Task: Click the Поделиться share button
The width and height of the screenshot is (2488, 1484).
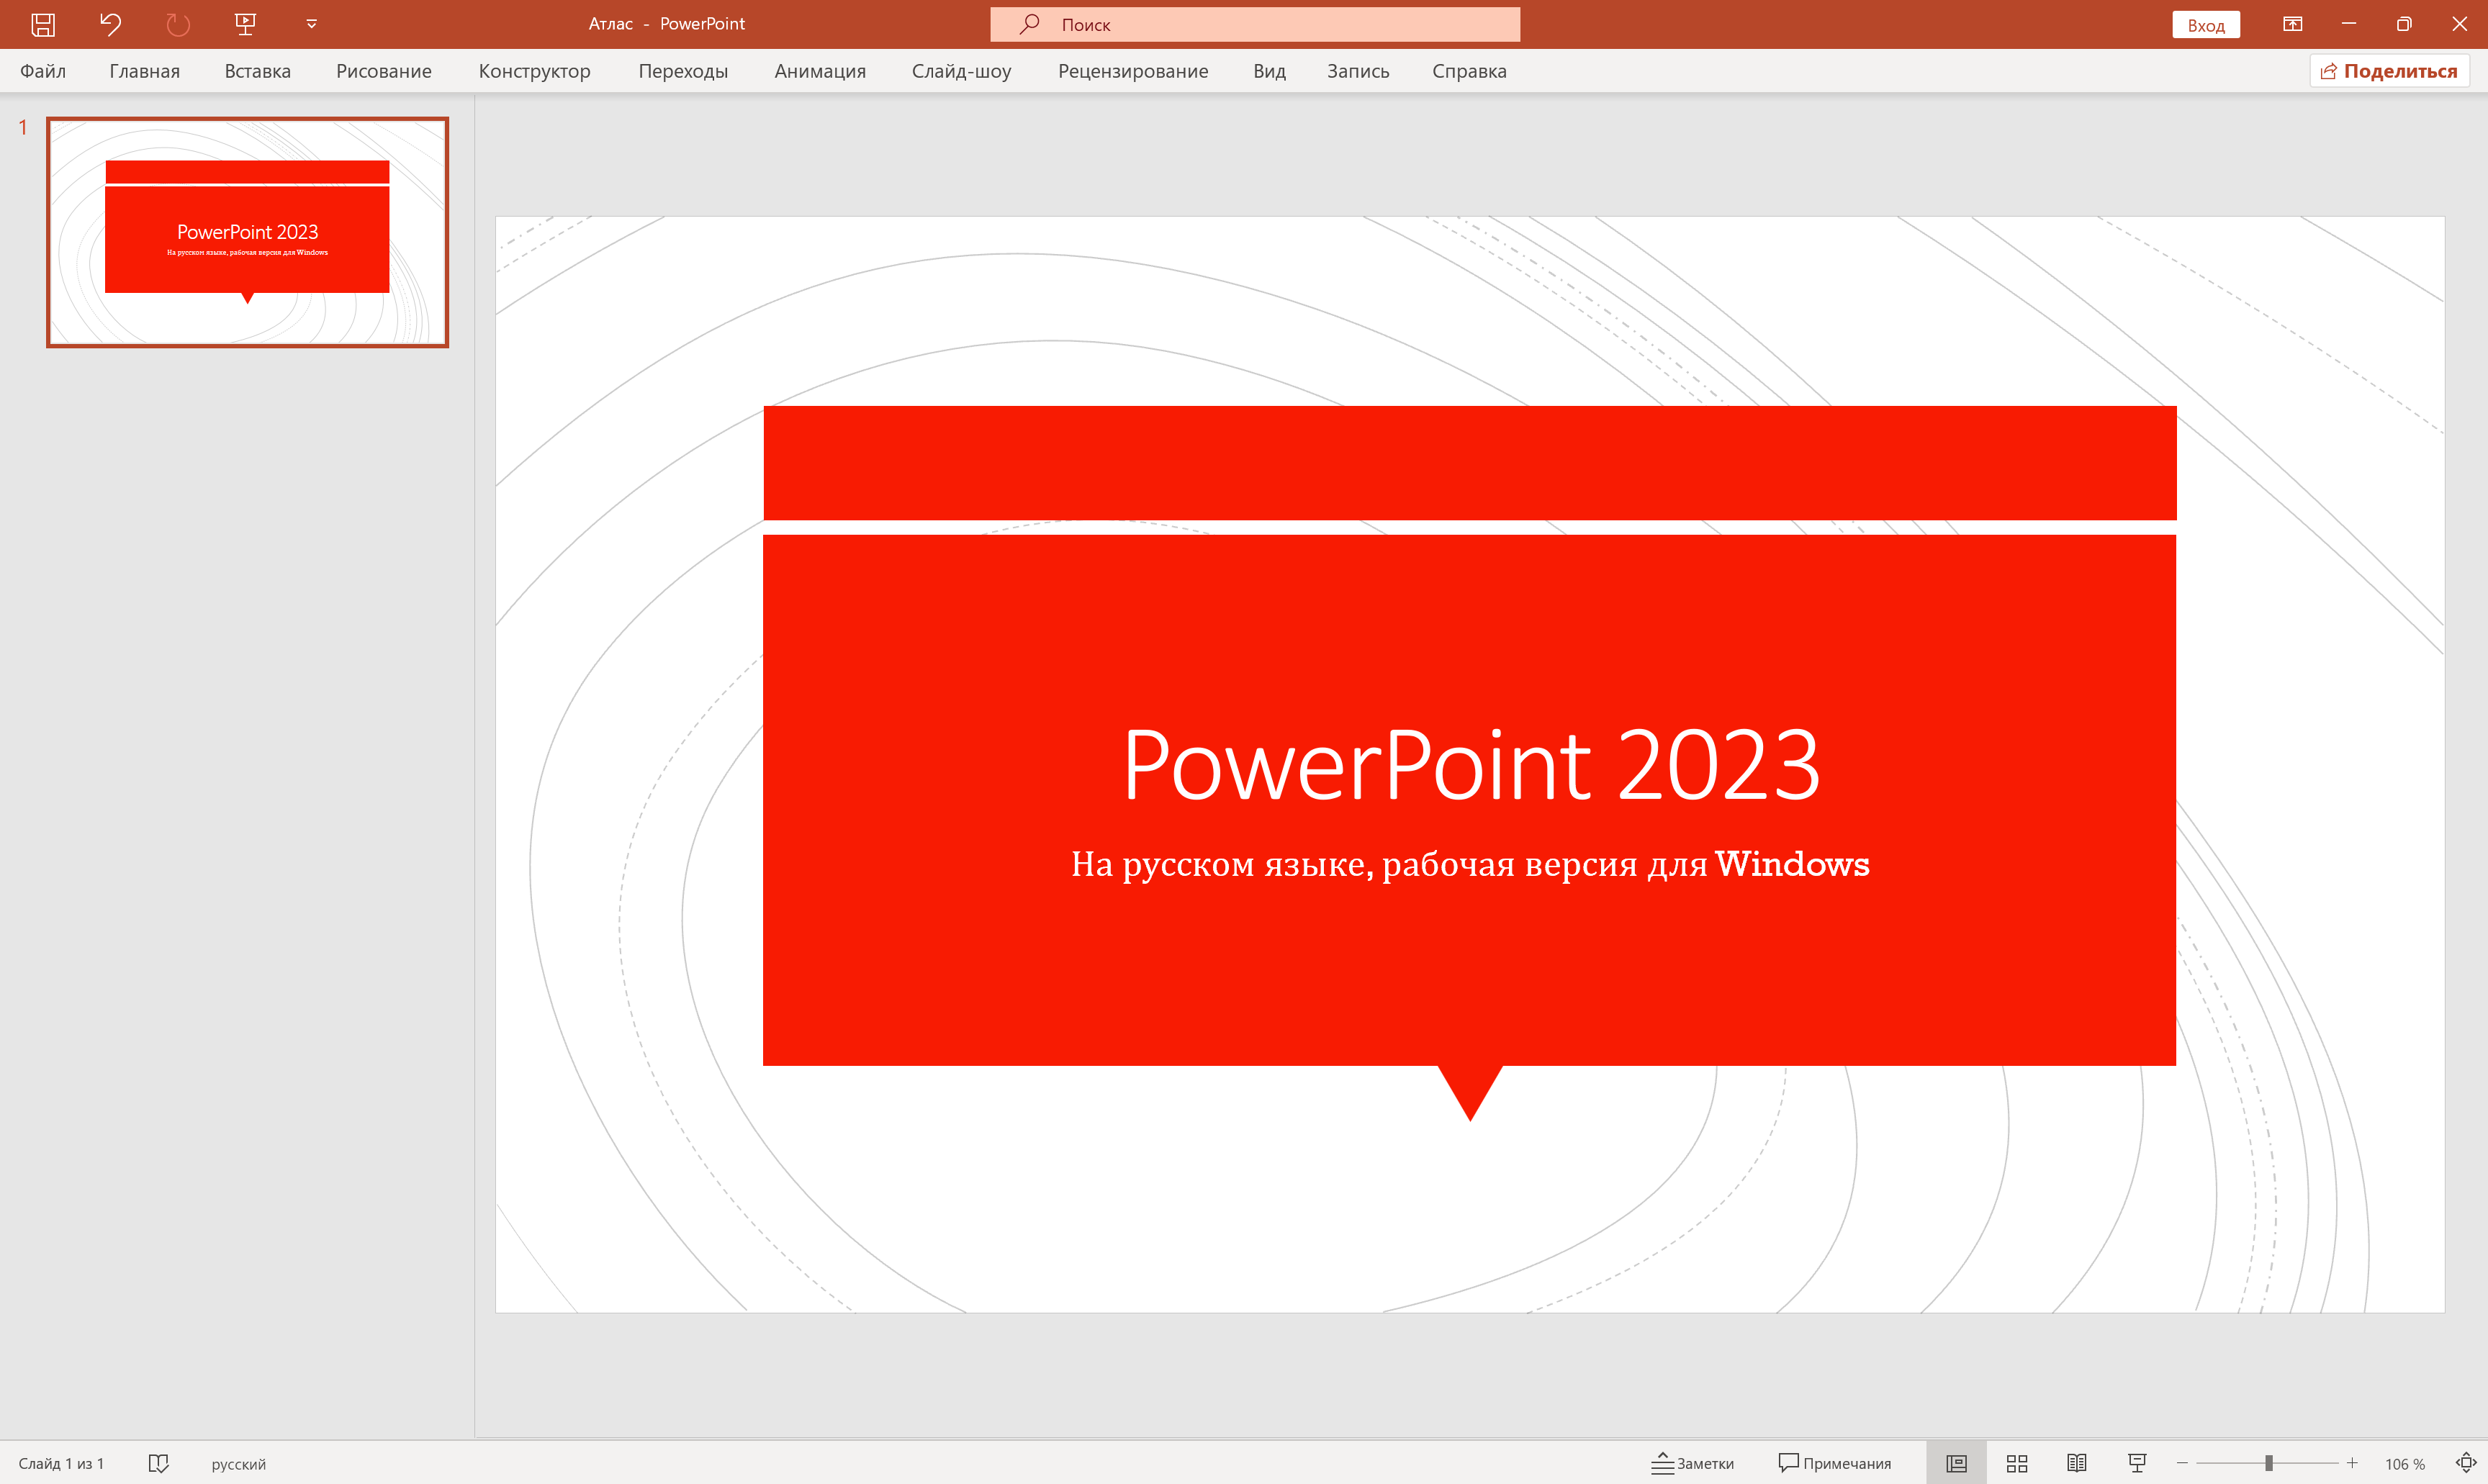Action: 2388,71
